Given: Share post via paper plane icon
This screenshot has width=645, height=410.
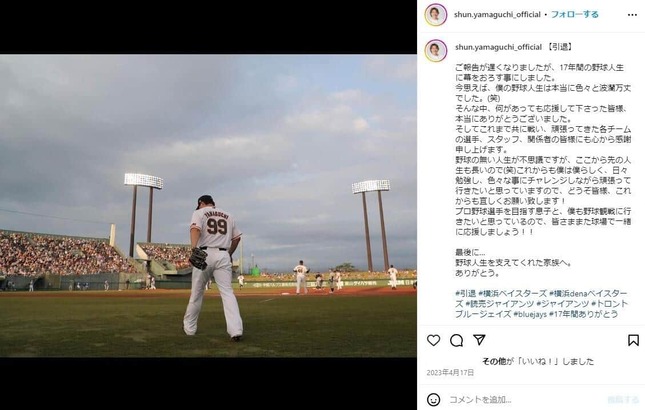Looking at the screenshot, I should 479,340.
